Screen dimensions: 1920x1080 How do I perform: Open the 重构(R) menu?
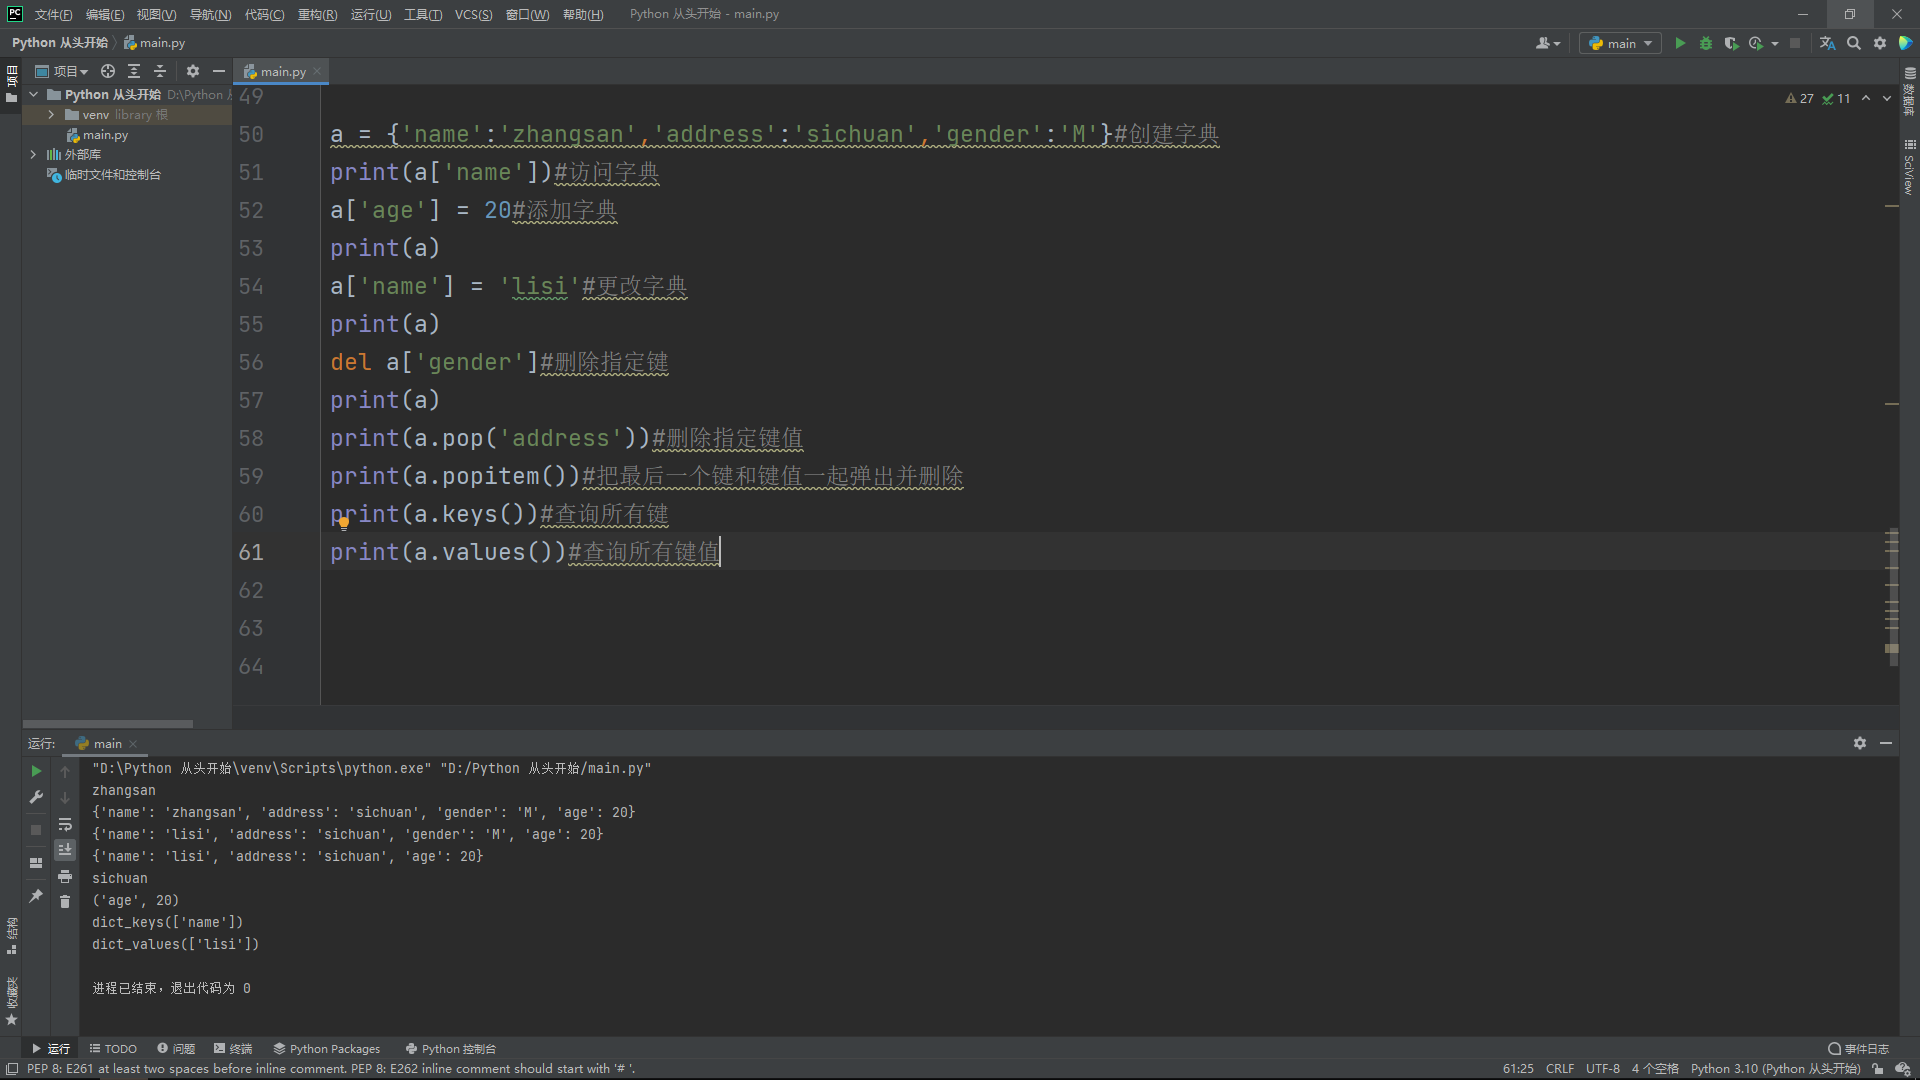coord(317,14)
